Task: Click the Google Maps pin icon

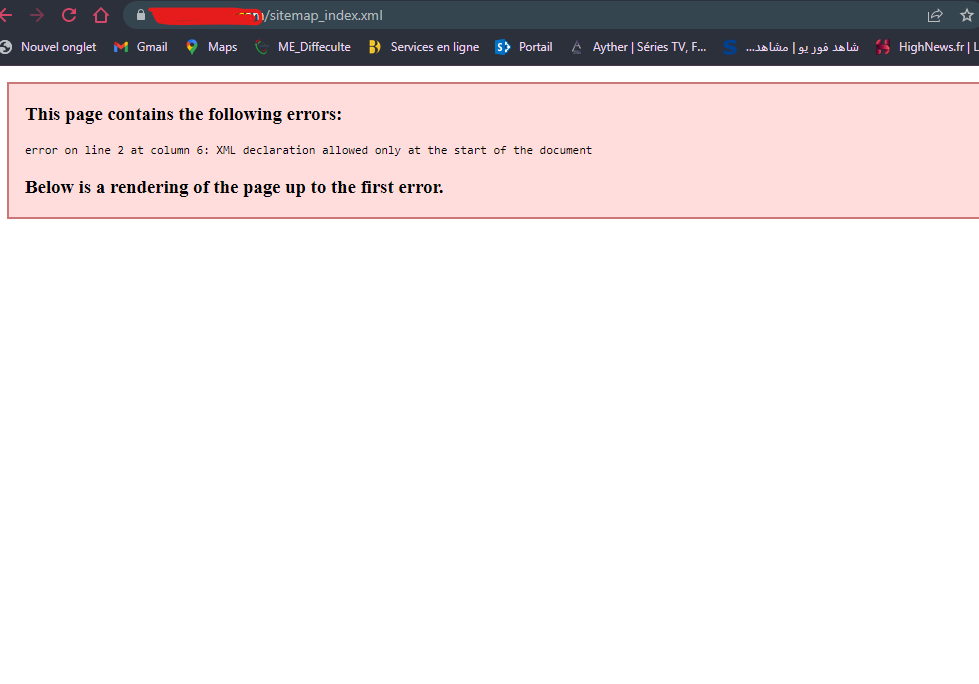Action: pyautogui.click(x=192, y=47)
